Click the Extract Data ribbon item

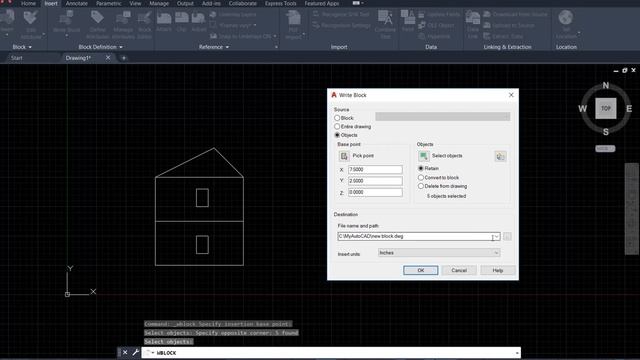point(503,36)
